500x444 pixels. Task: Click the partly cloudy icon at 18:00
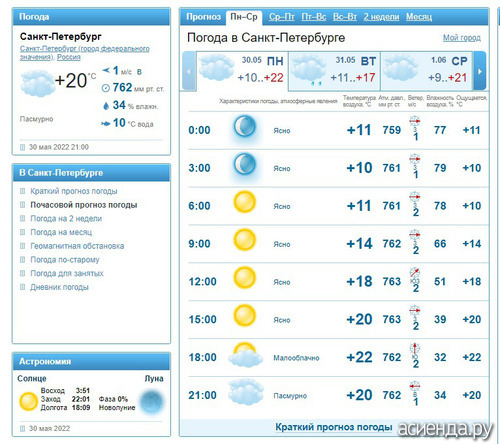245,355
